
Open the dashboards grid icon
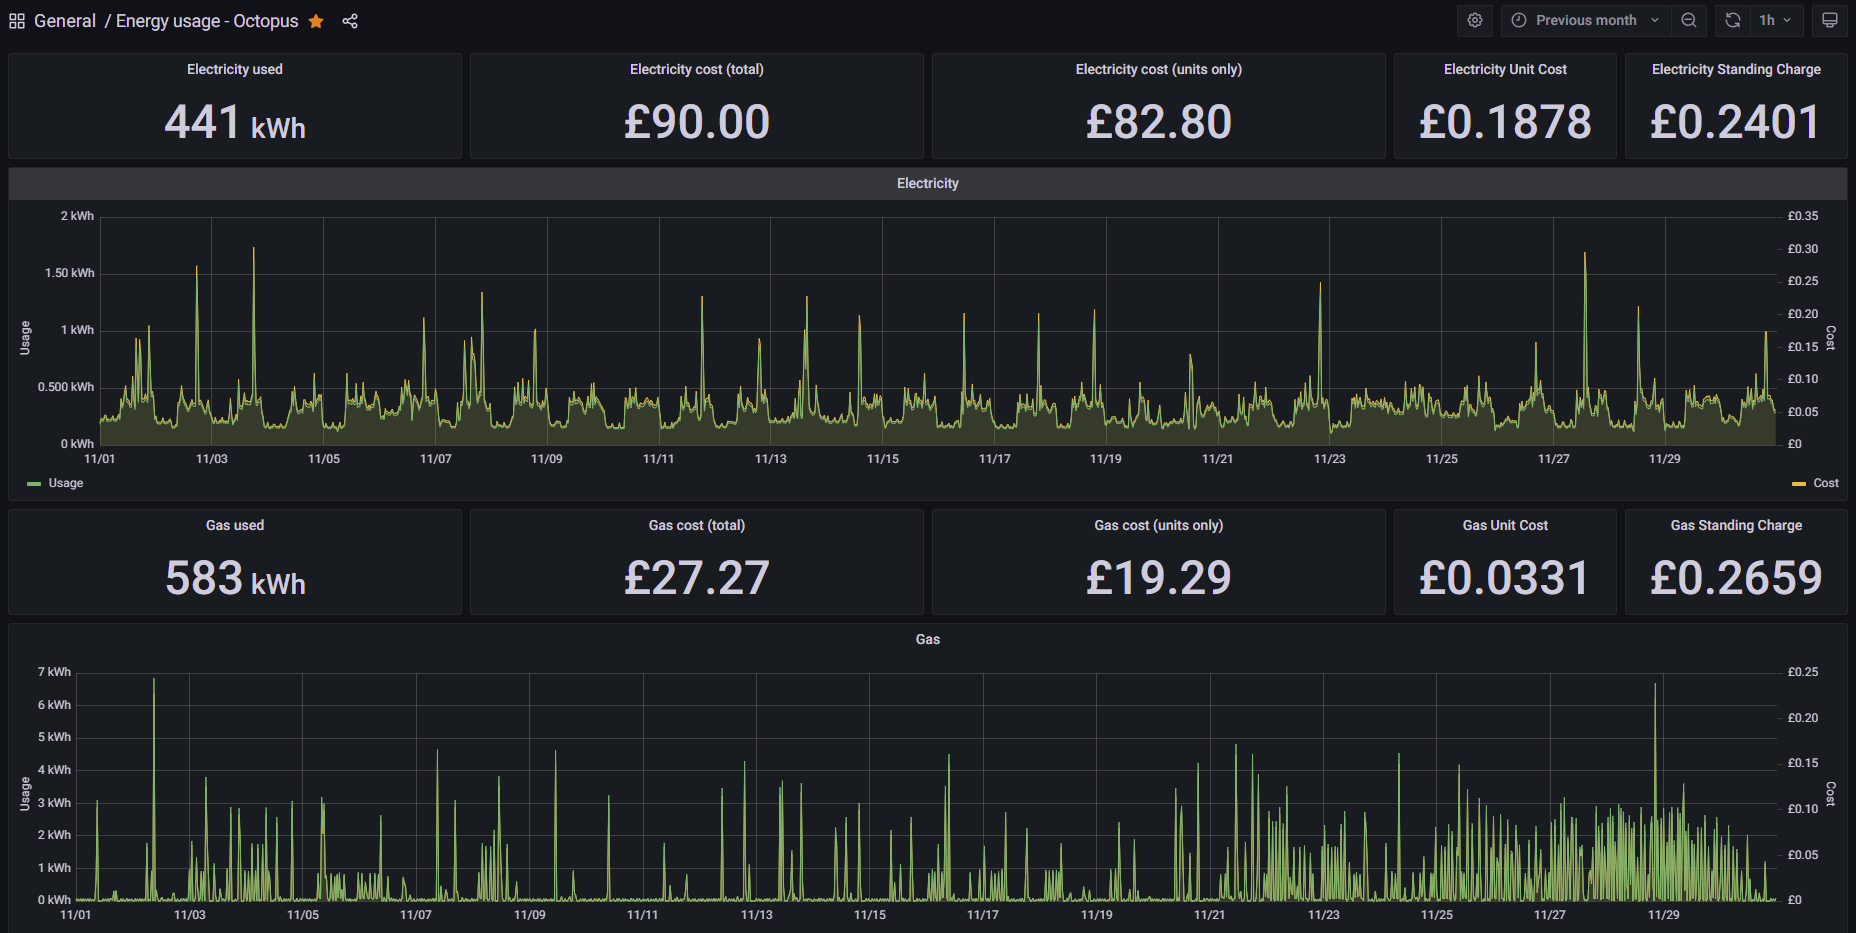click(17, 21)
